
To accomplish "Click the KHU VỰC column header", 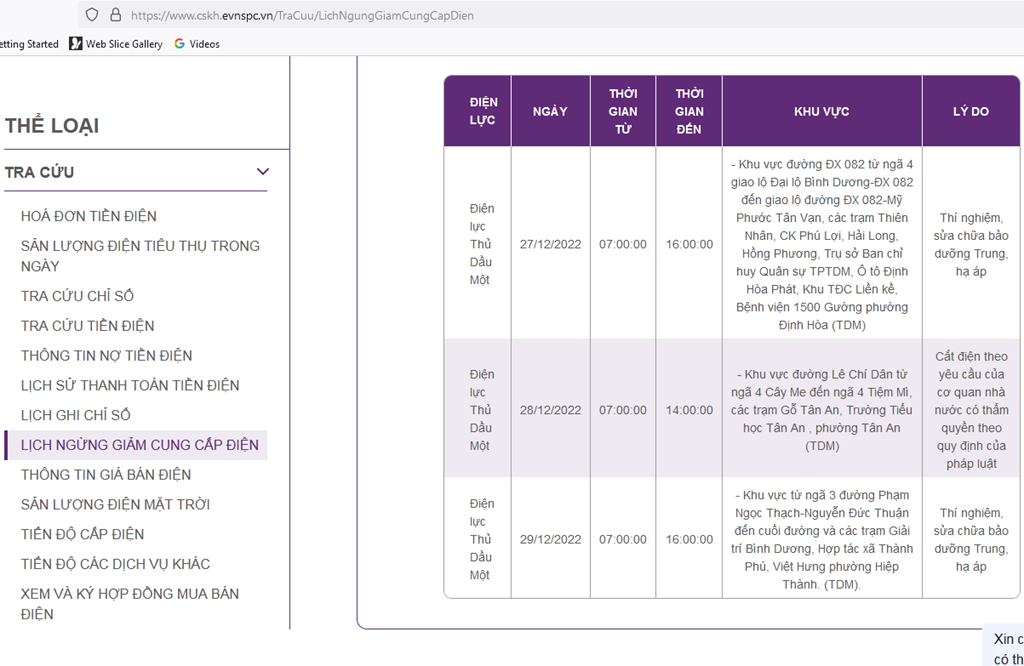I will point(822,111).
